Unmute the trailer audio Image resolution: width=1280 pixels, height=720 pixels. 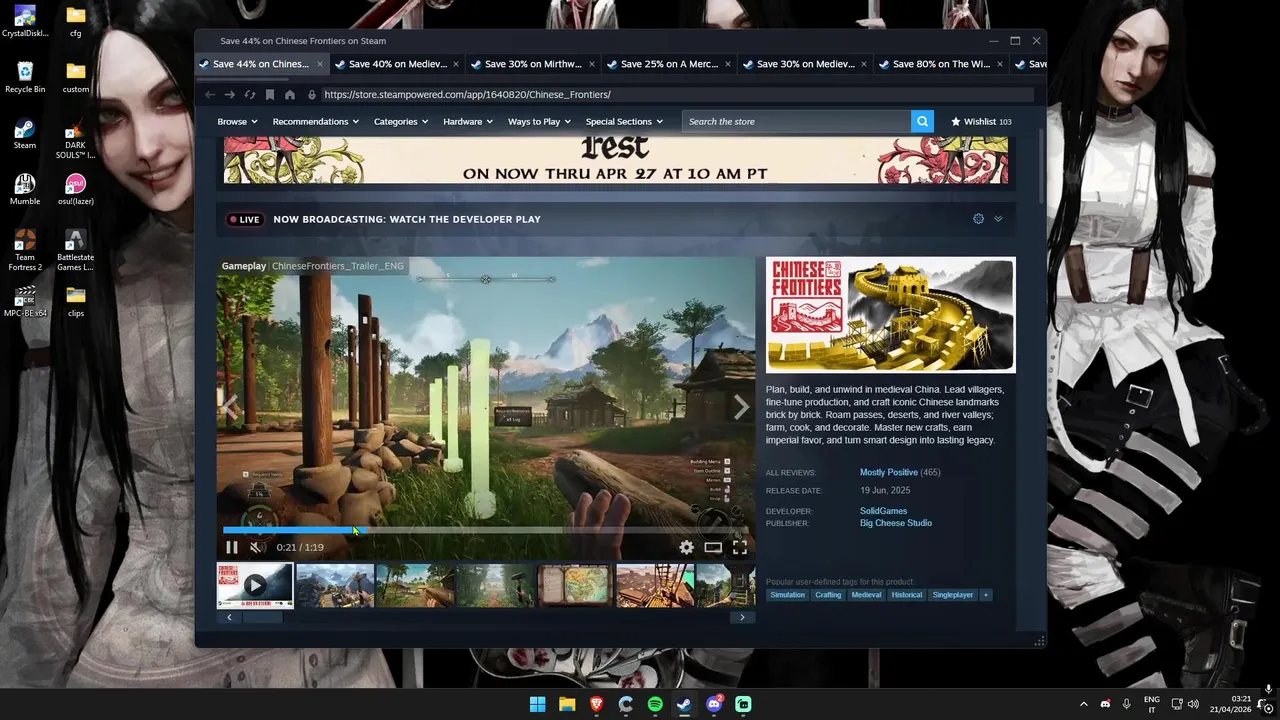[x=257, y=547]
